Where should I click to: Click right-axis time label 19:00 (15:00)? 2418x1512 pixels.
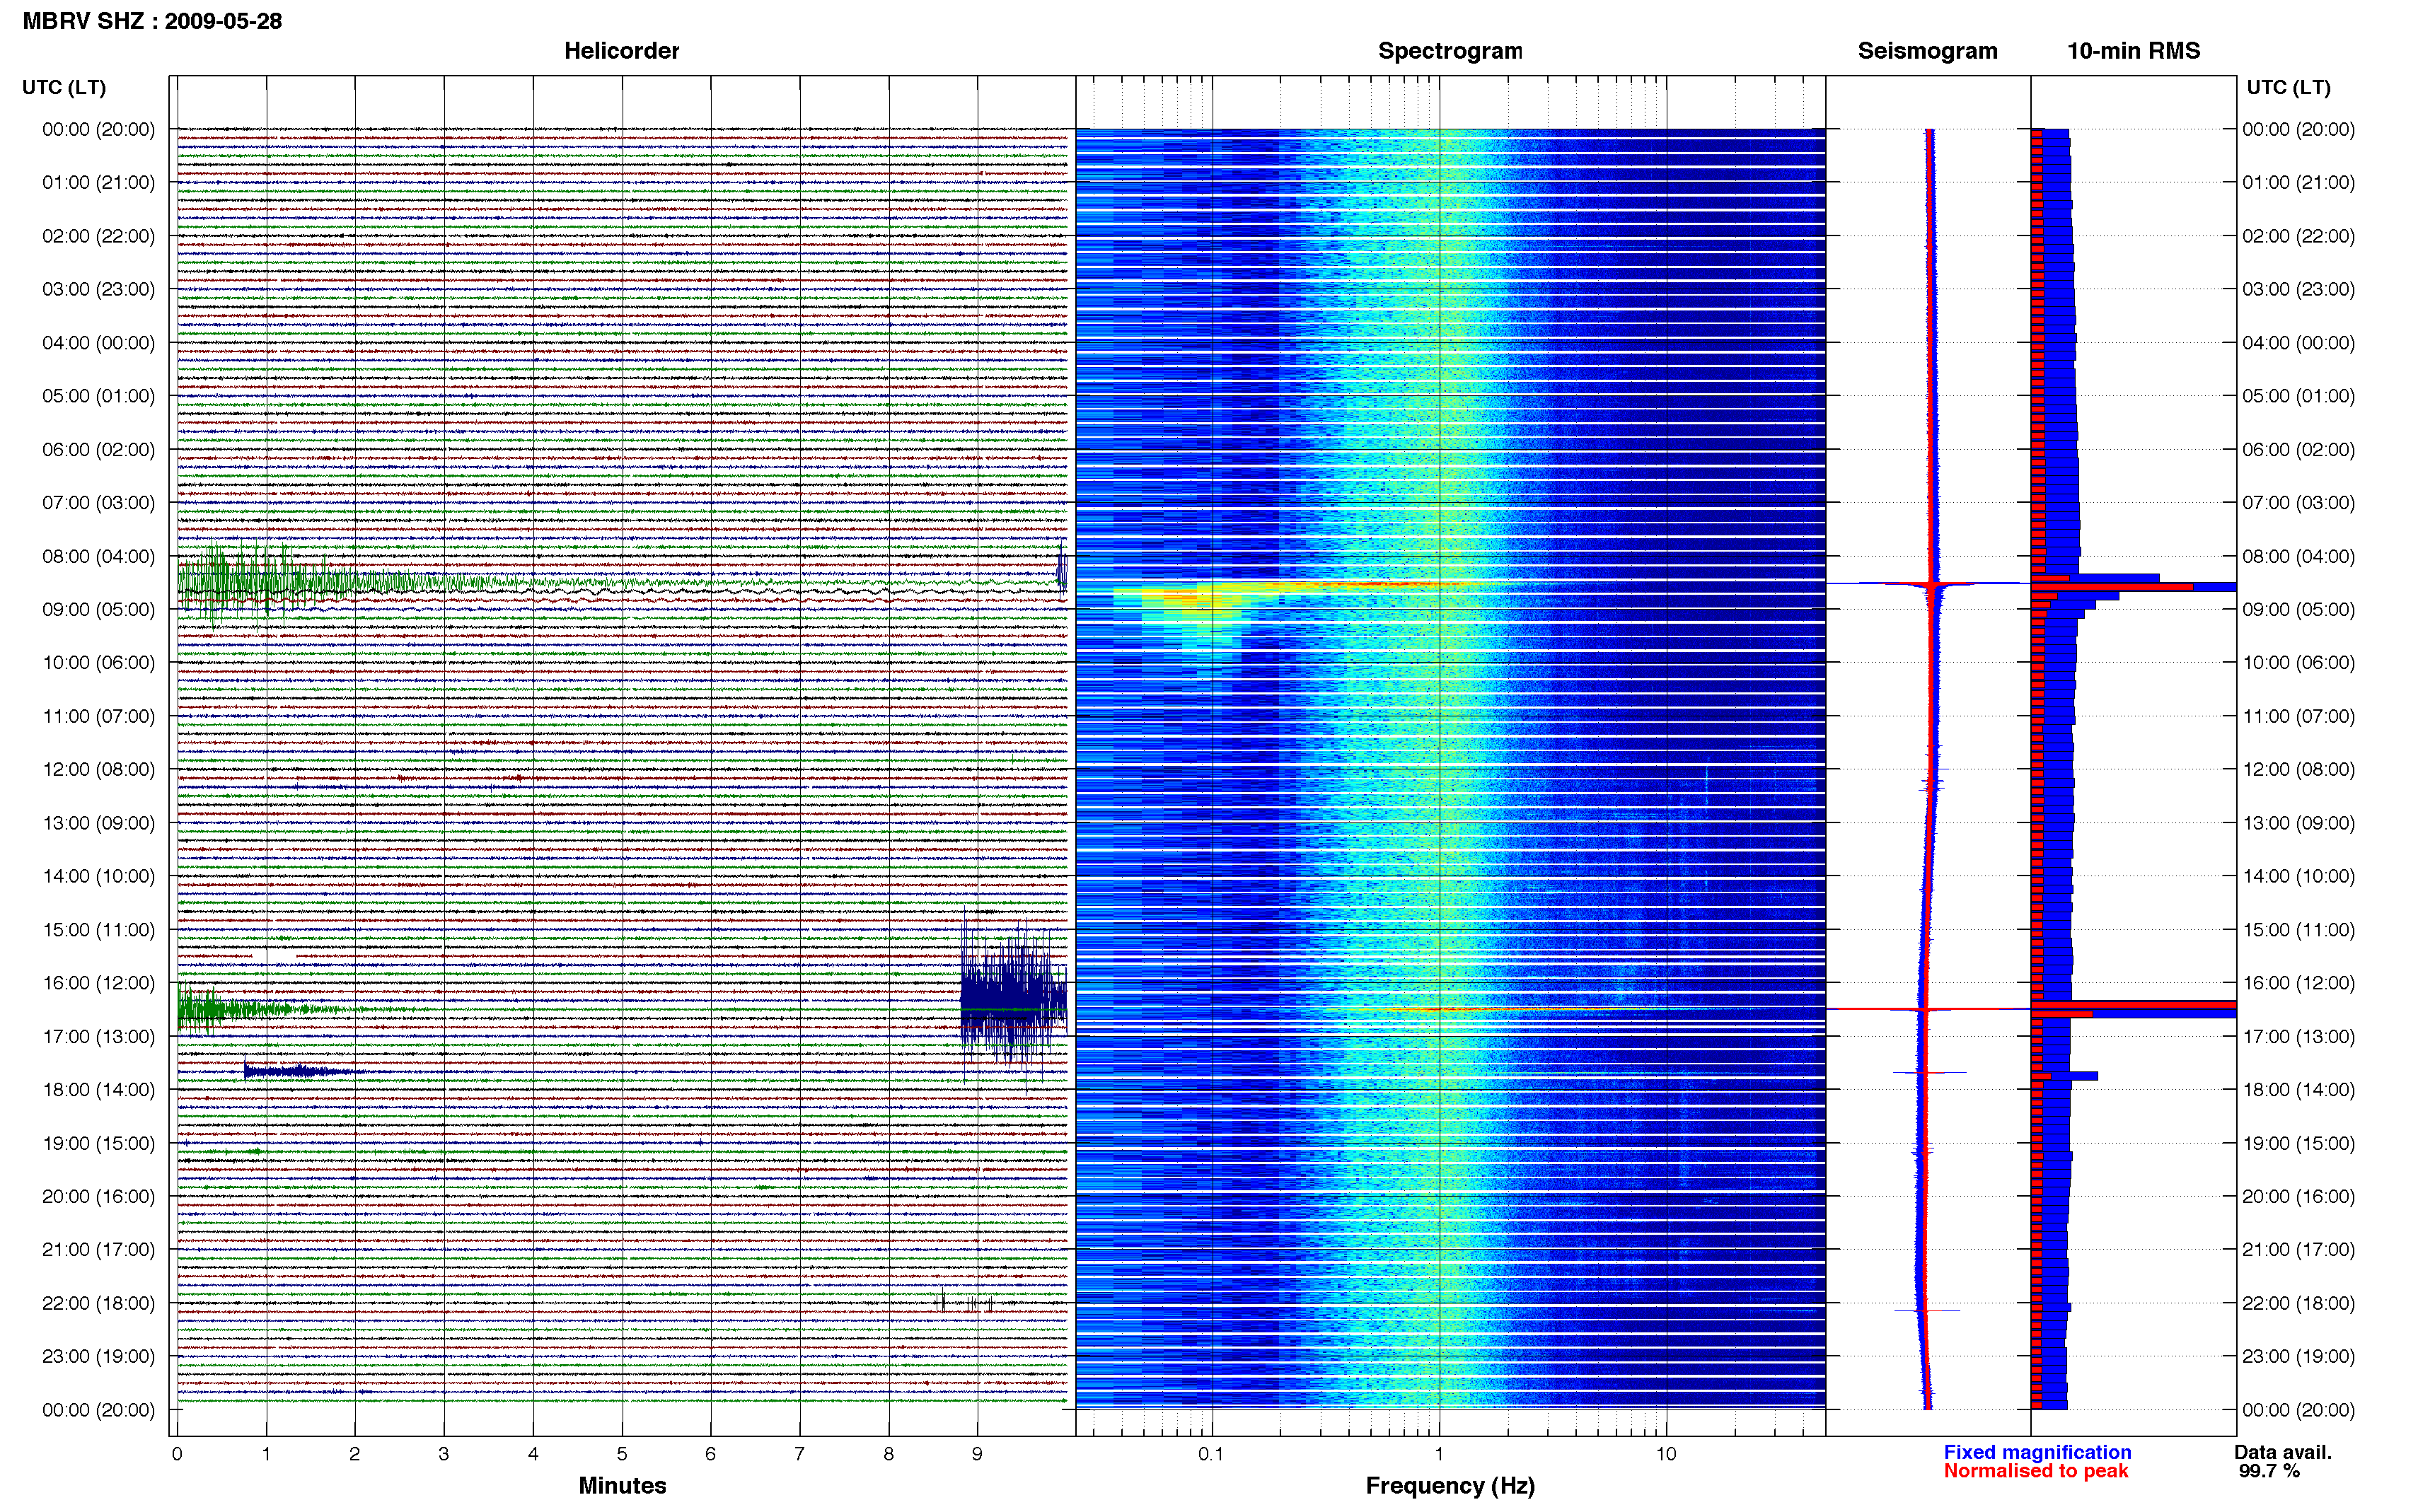click(2298, 1143)
